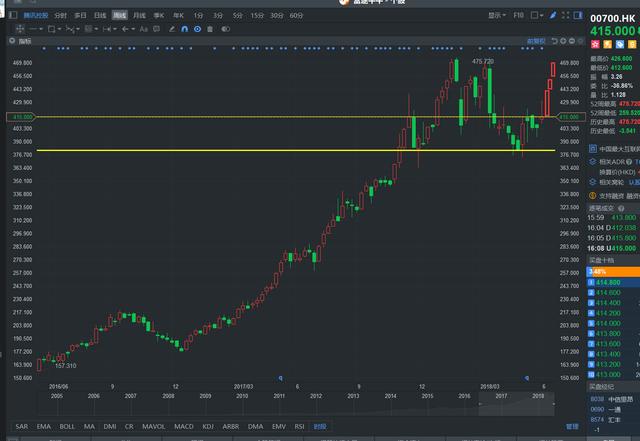Switch to the 日线 daily chart tab

pos(100,16)
